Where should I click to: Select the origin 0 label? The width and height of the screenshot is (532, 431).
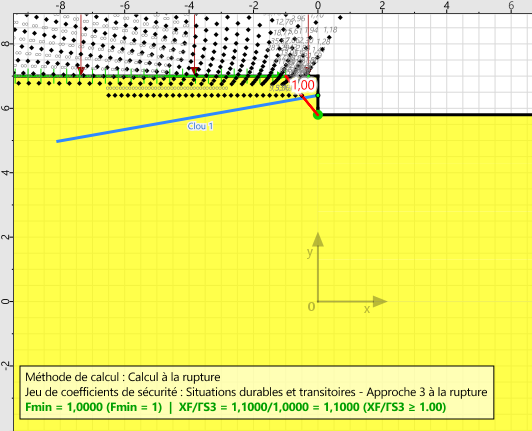[311, 307]
